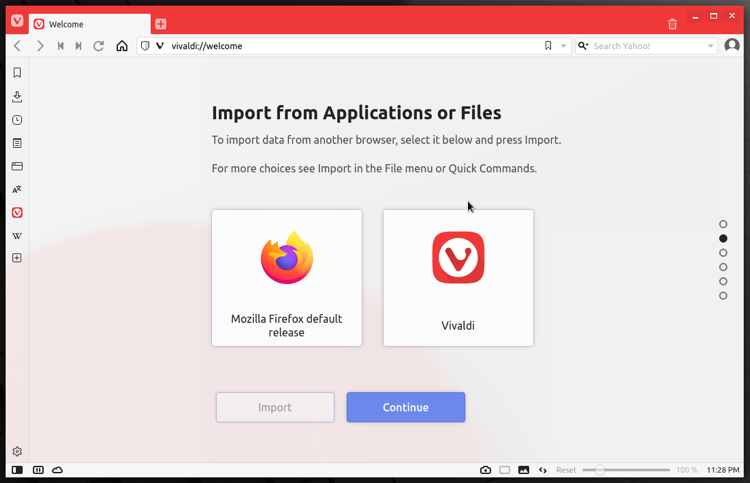Screen dimensions: 750x483
Task: Open the closed tabs trash icon
Action: (673, 24)
